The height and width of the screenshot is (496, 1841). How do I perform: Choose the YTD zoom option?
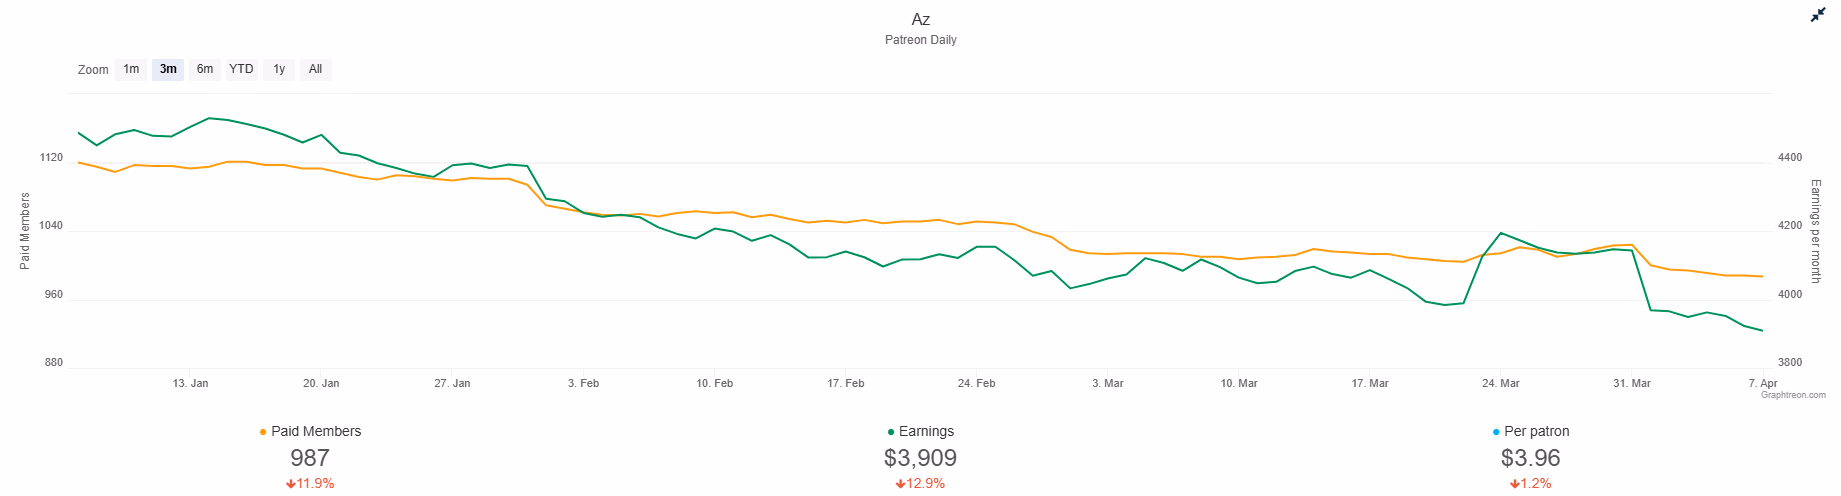(x=241, y=69)
